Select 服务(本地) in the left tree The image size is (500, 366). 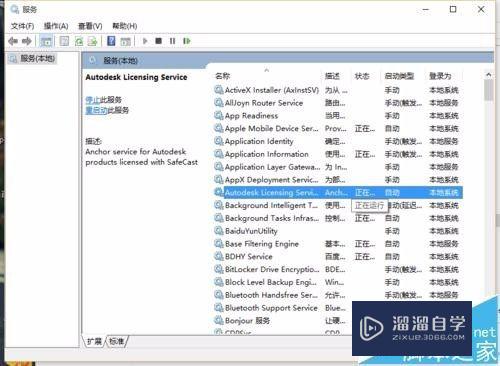tap(32, 59)
